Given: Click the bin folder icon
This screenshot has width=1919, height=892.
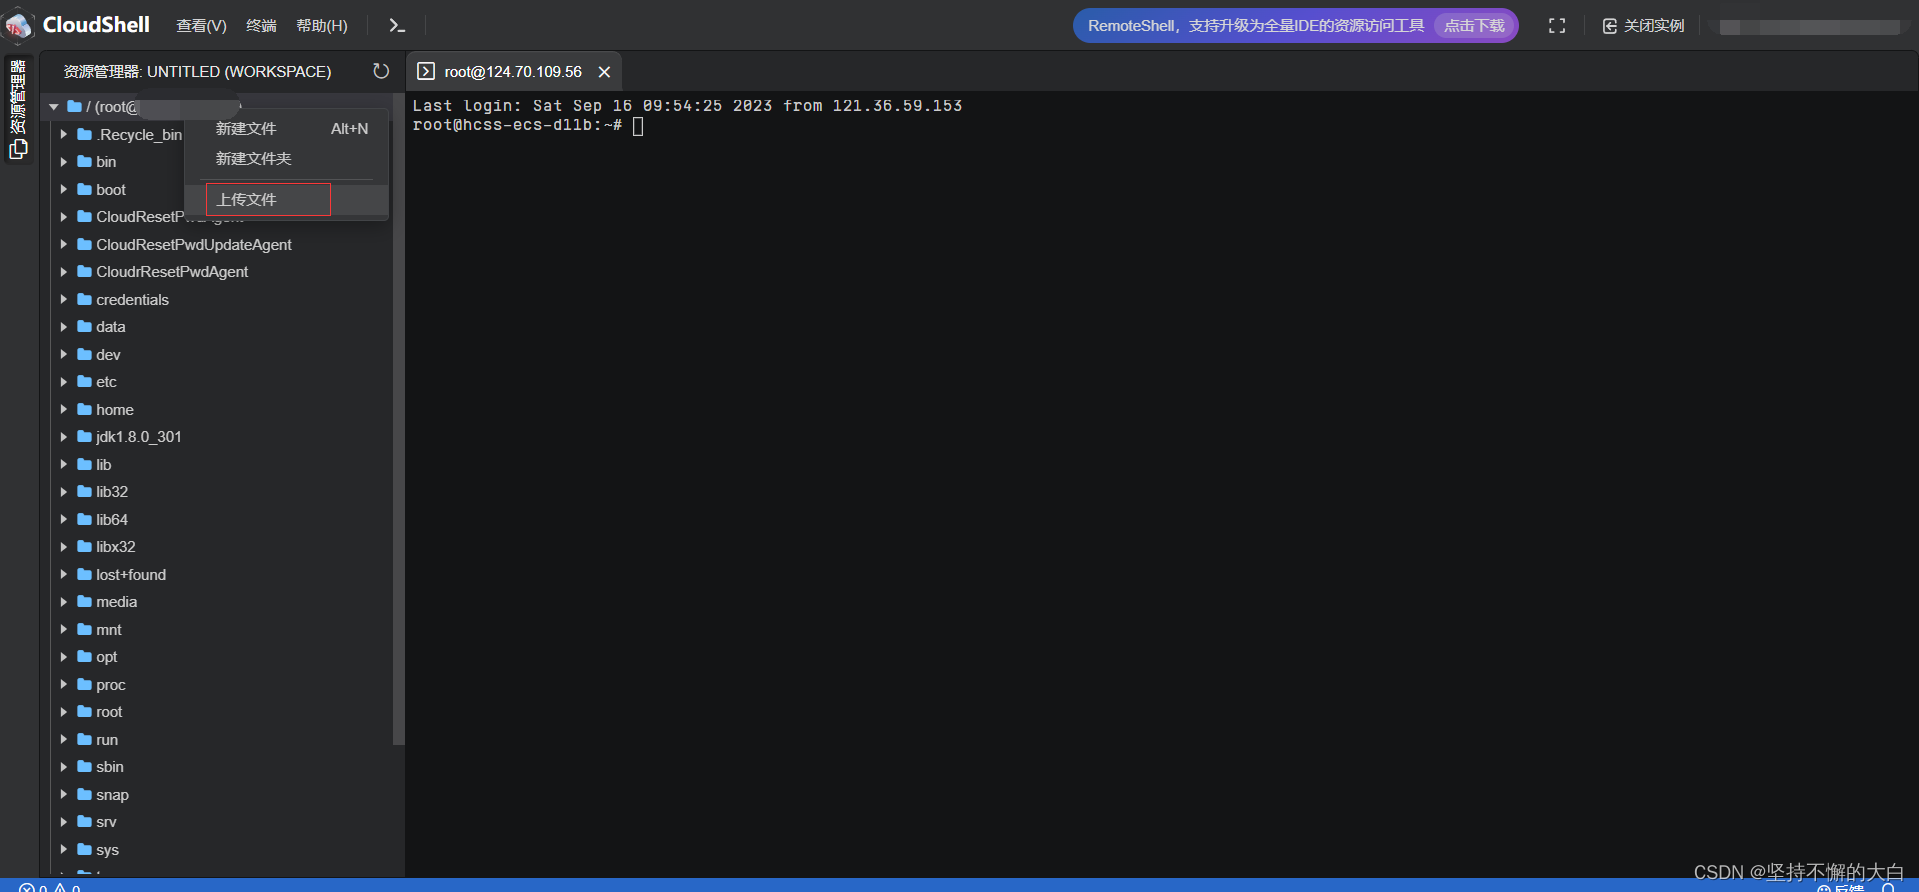Looking at the screenshot, I should 85,161.
